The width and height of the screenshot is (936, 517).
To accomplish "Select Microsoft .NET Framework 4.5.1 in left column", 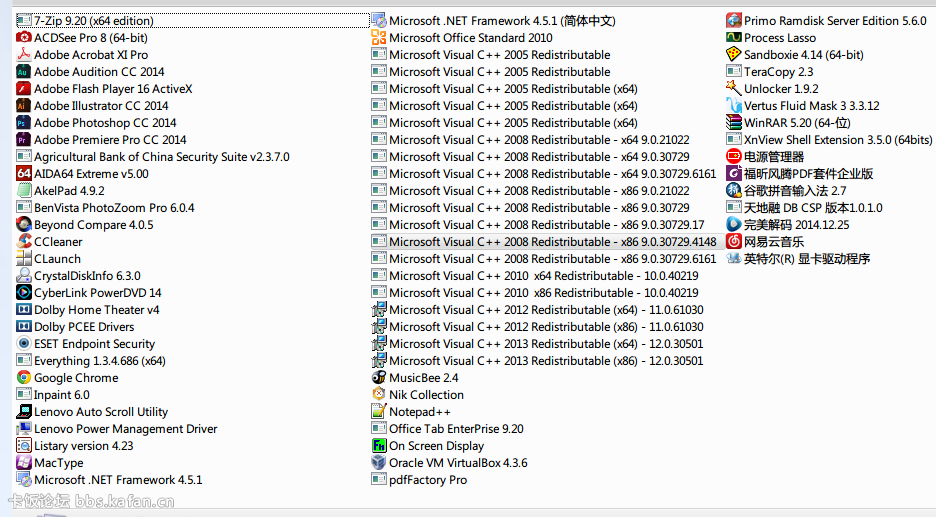I will coord(110,480).
